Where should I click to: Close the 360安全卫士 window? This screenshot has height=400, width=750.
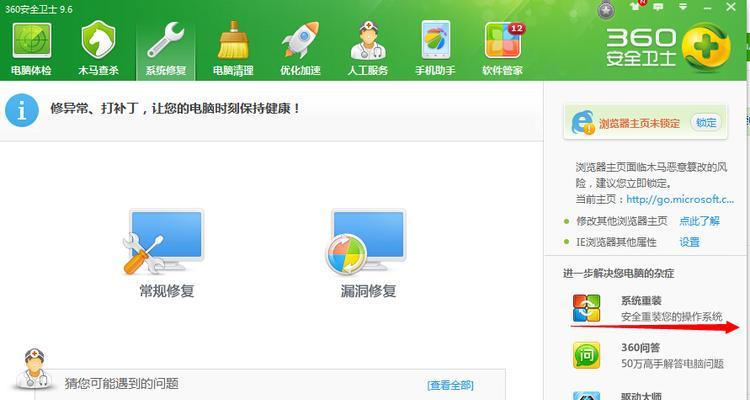coord(731,7)
